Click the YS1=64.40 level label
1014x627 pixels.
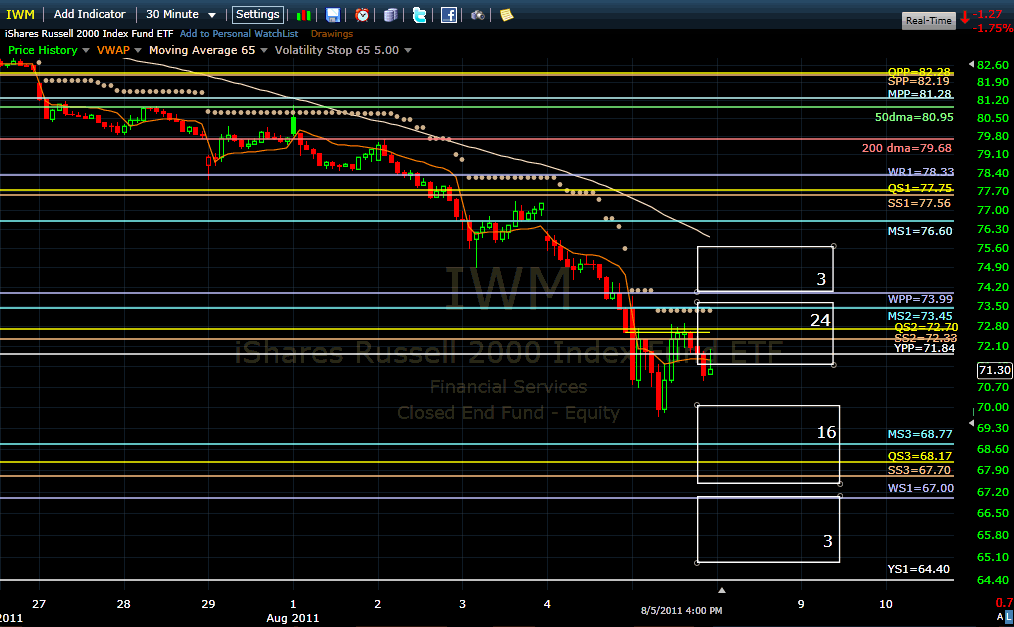(918, 569)
